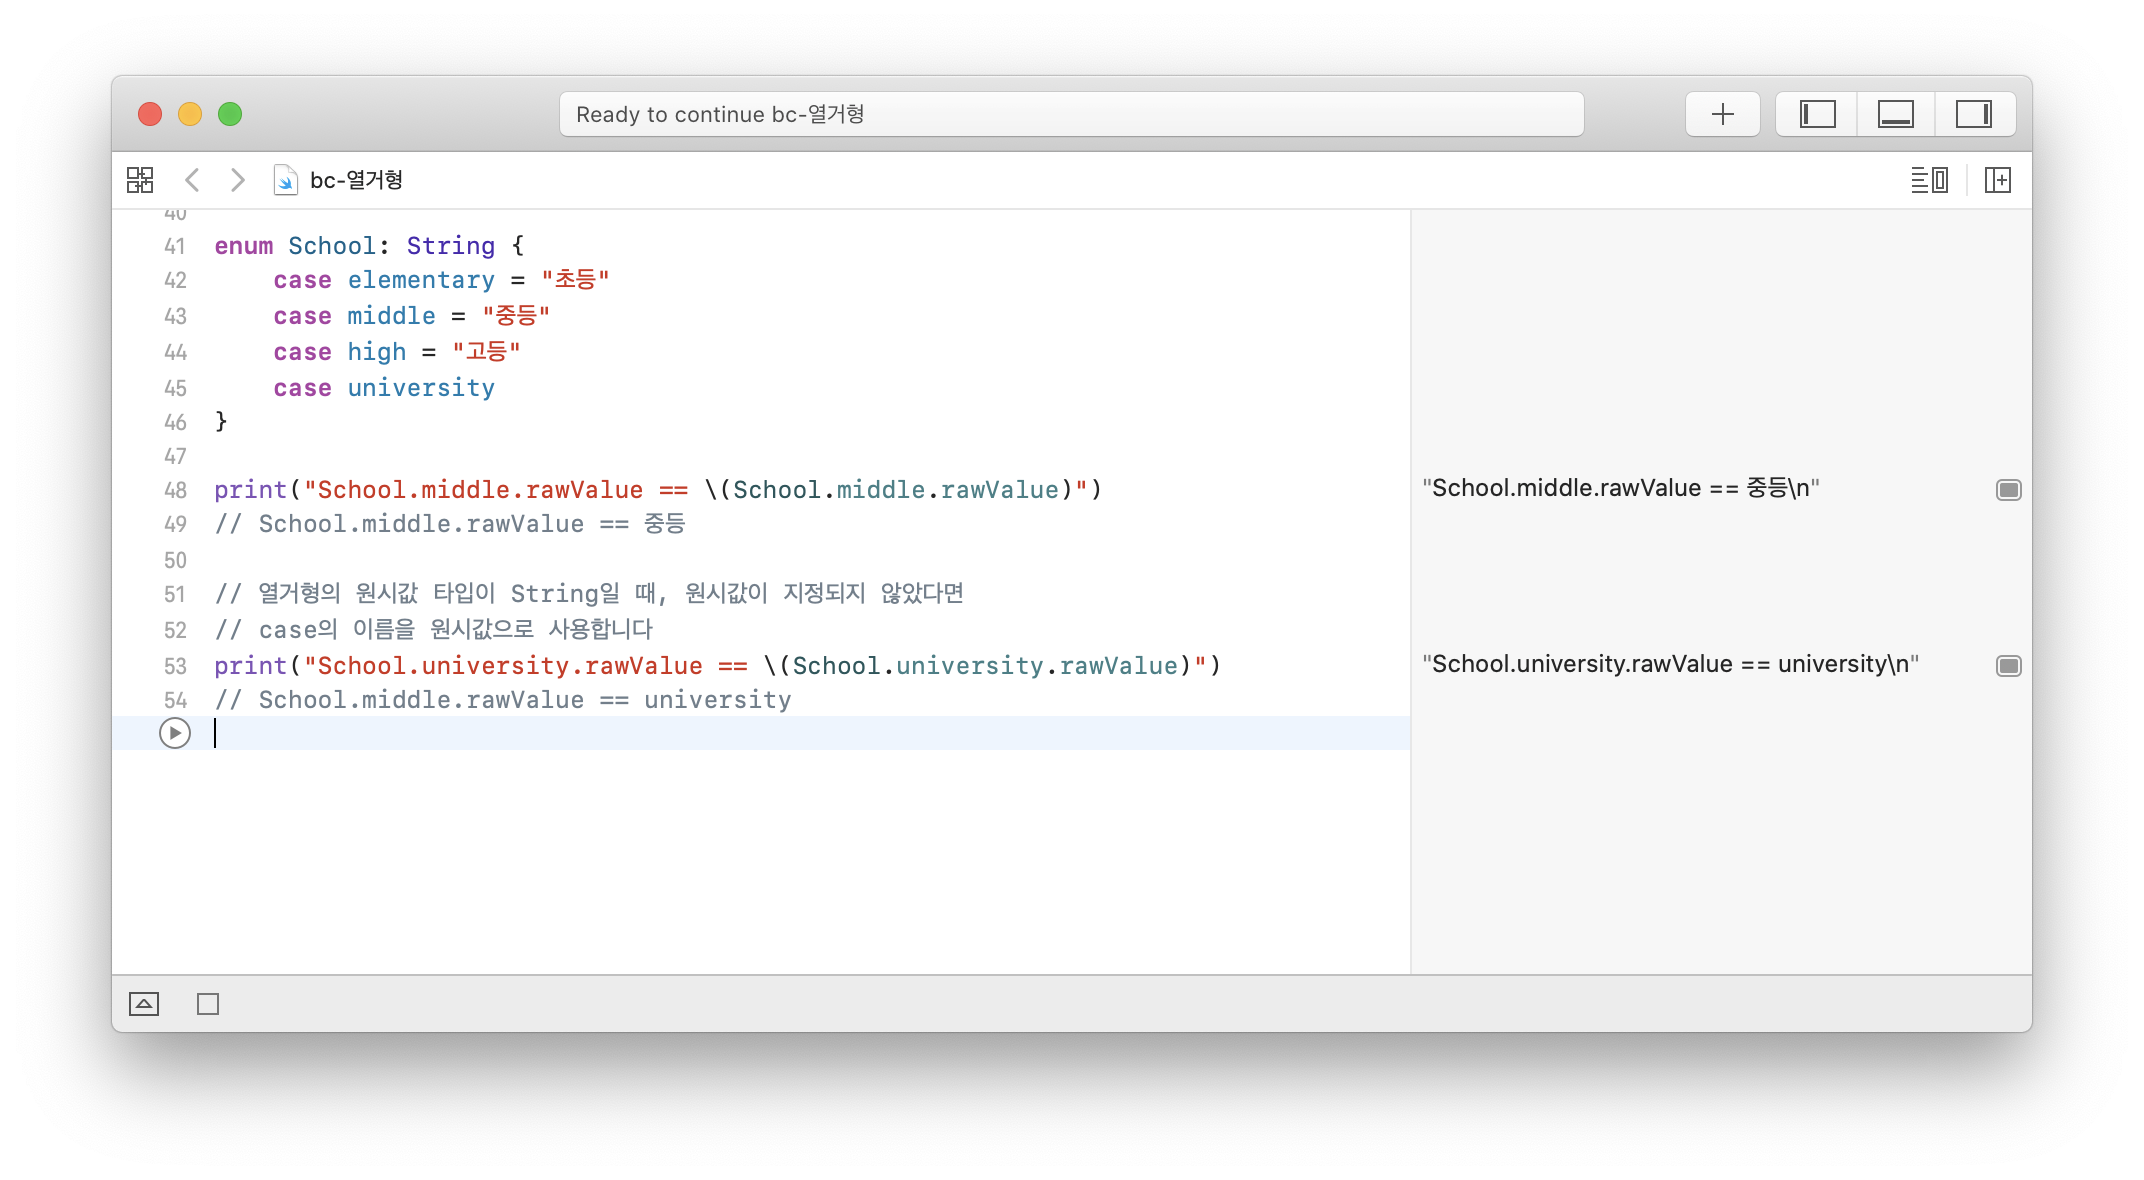Toggle the inspector right panel
2144x1180 pixels.
[x=1973, y=114]
